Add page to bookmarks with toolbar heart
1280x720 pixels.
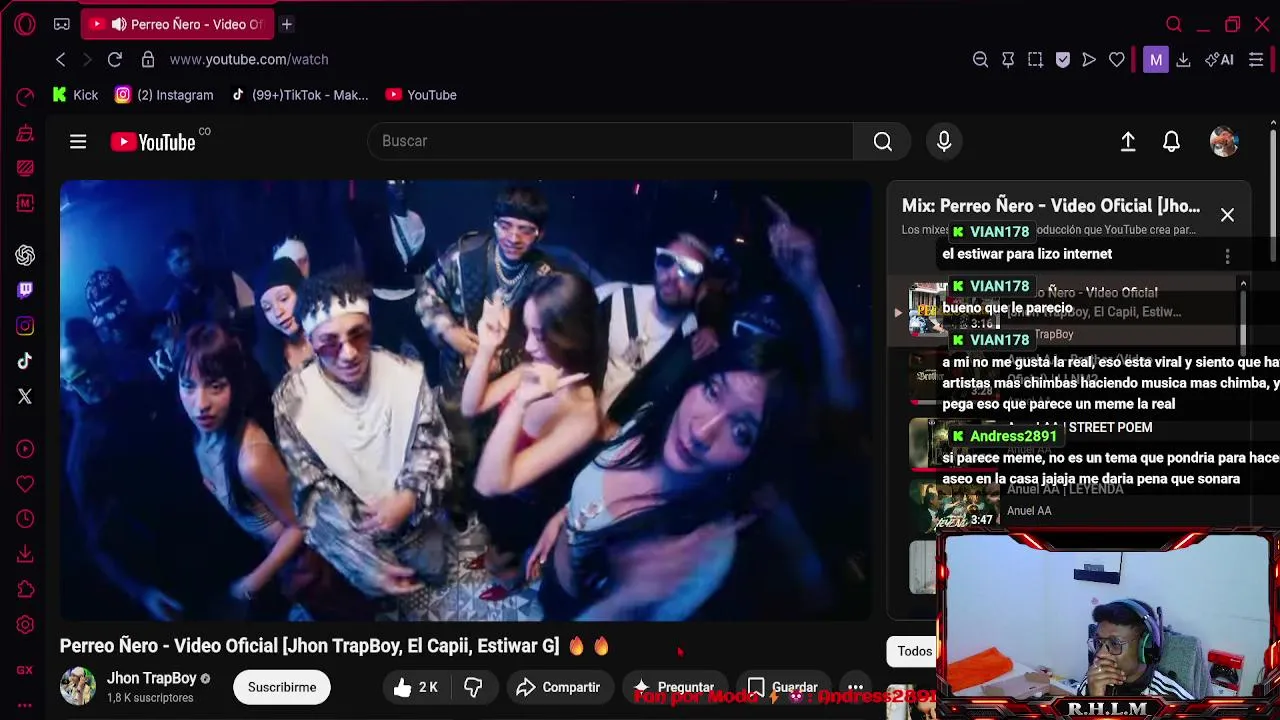pos(1116,59)
